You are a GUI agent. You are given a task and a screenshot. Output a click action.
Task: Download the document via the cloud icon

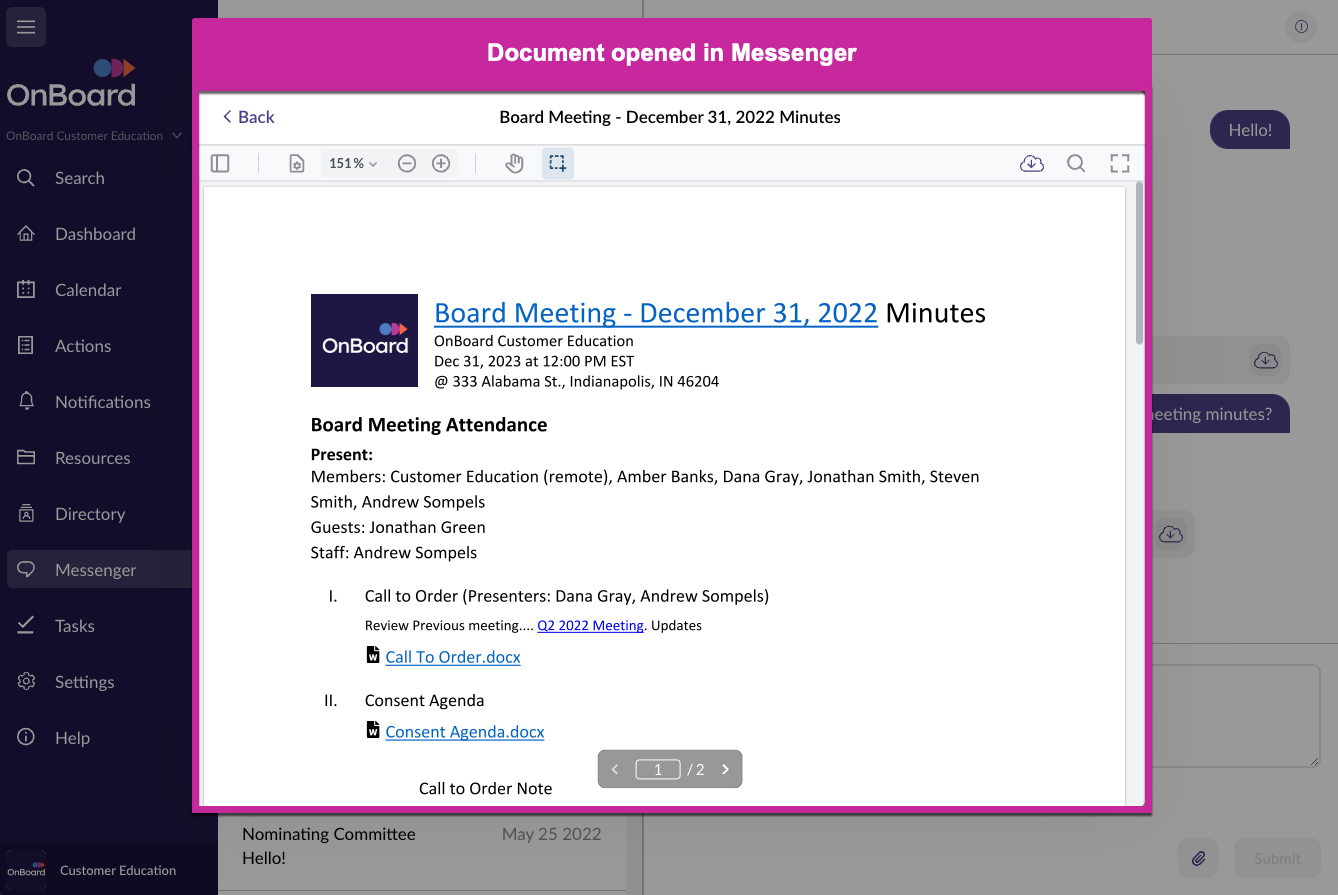point(1032,164)
